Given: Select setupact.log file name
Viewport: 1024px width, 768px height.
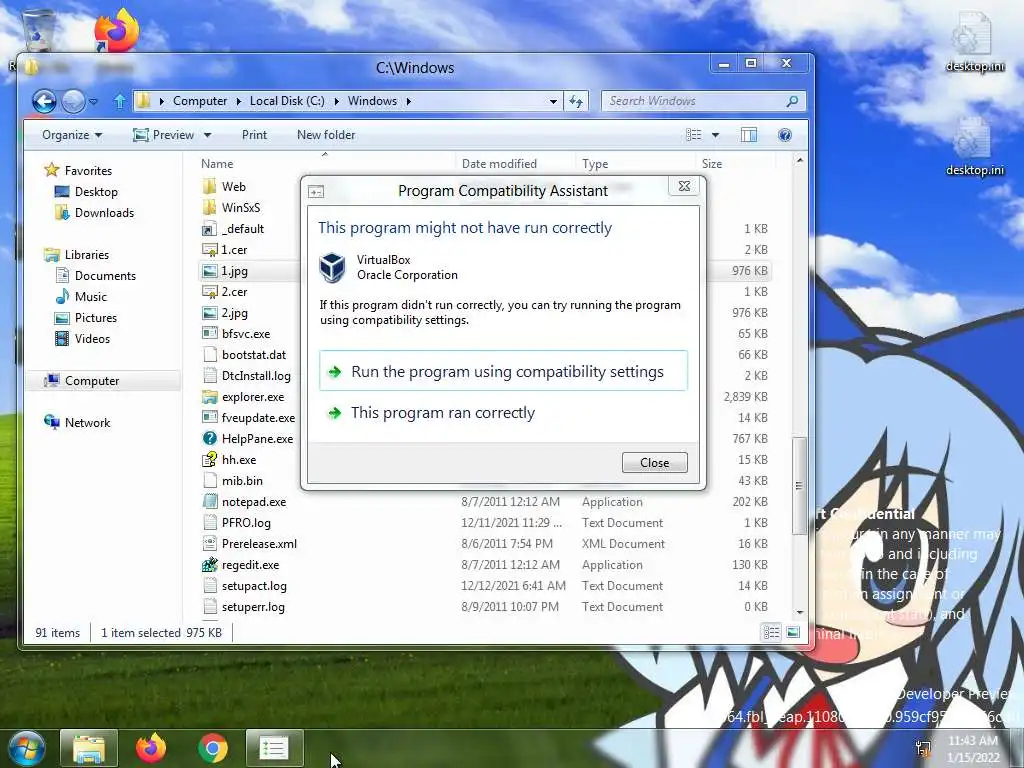Looking at the screenshot, I should [254, 586].
